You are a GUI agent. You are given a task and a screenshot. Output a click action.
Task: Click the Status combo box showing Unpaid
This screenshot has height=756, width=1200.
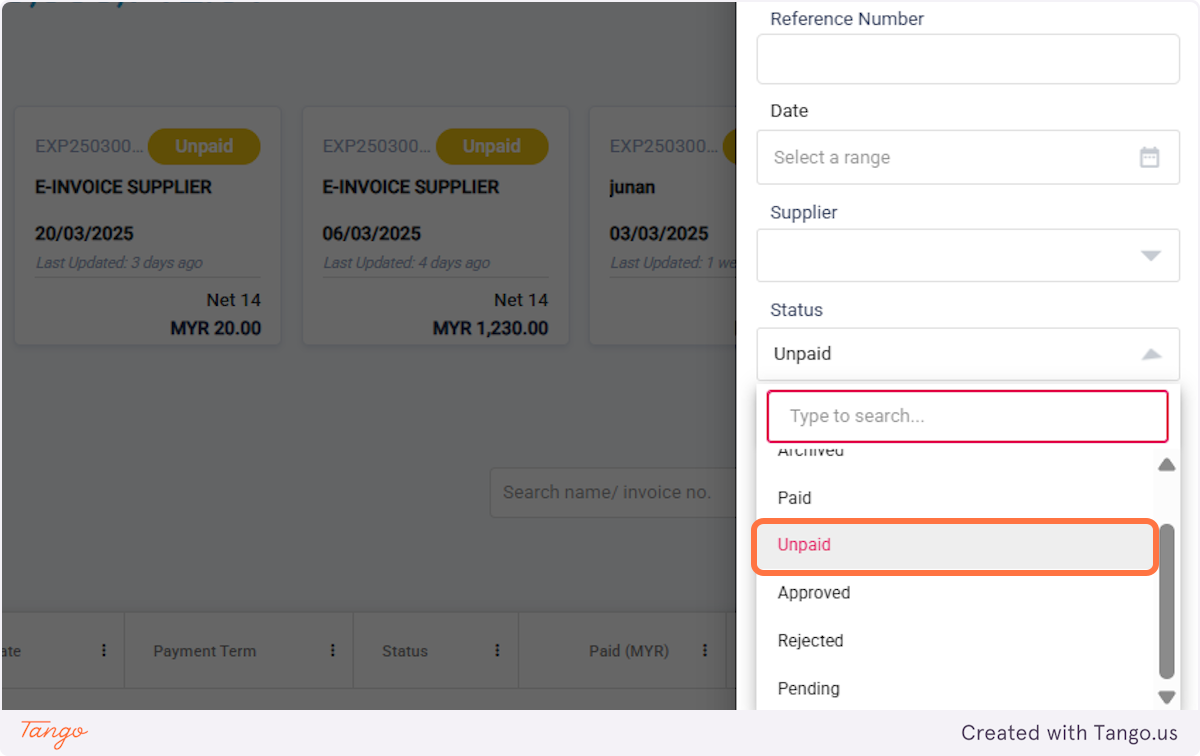(x=968, y=354)
